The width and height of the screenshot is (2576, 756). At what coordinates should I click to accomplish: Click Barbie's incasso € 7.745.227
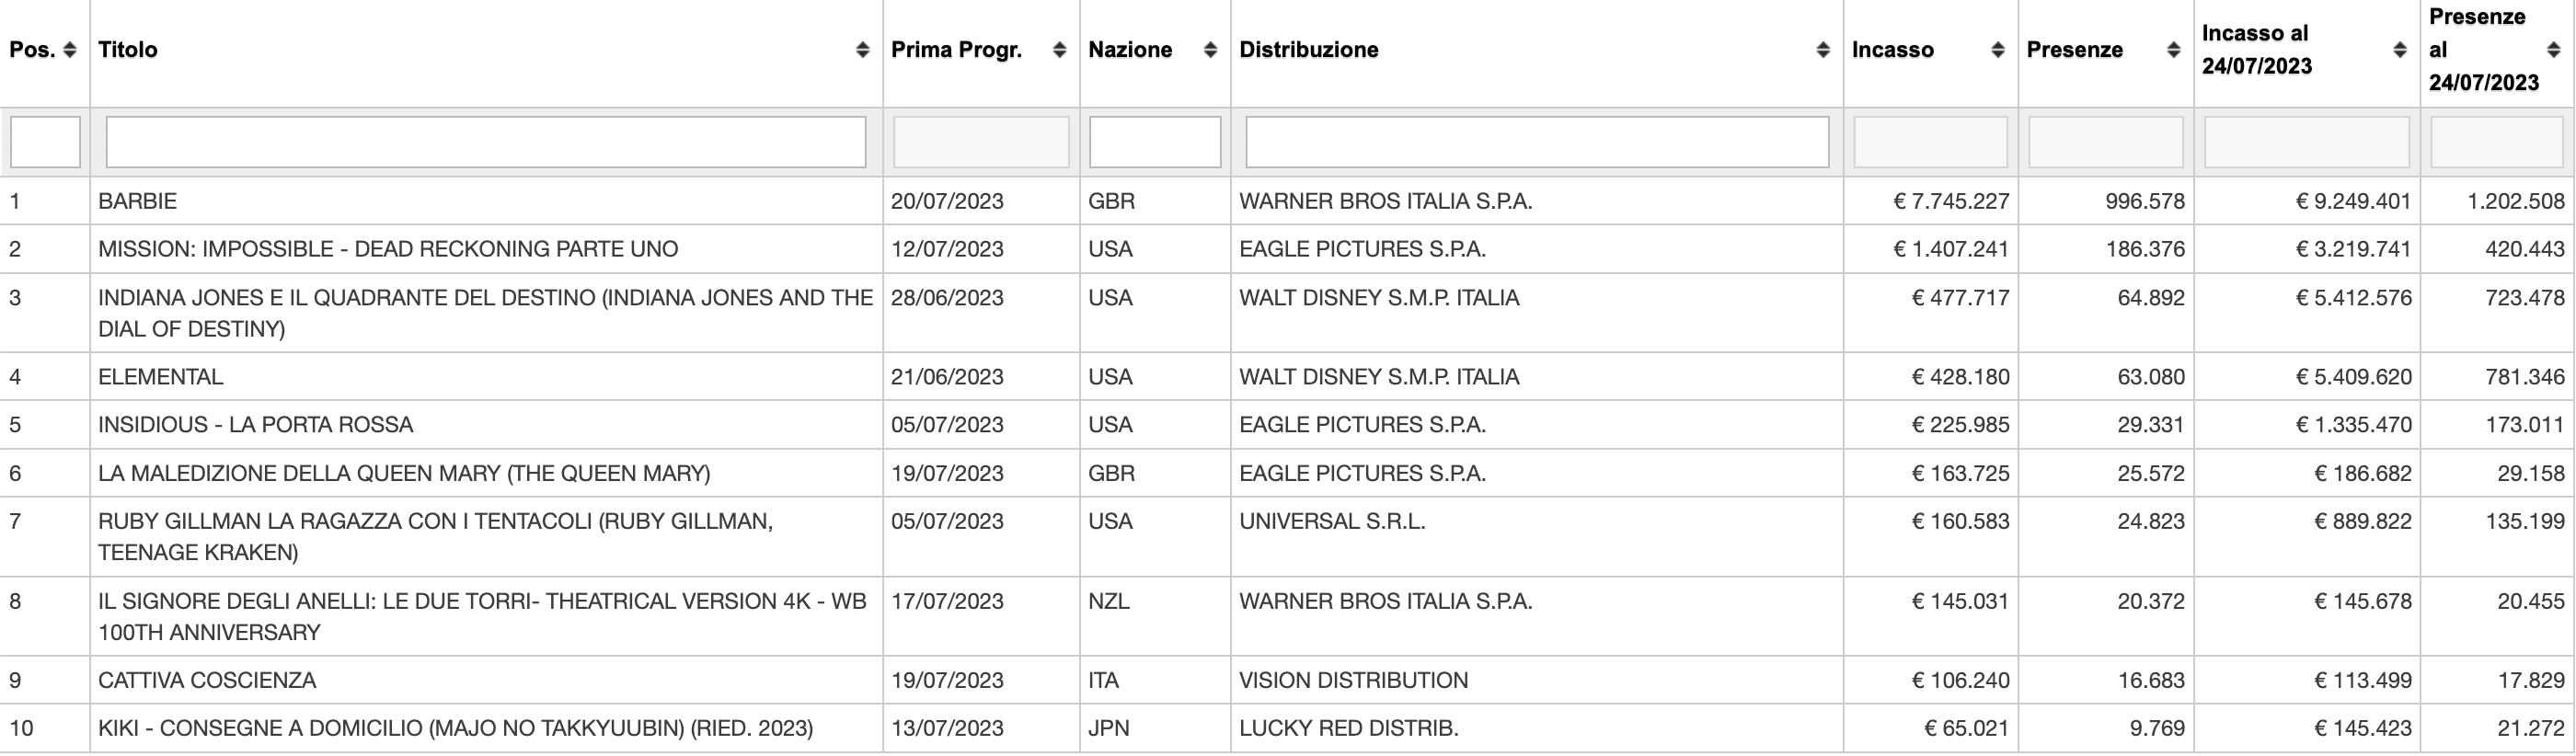[x=1951, y=201]
